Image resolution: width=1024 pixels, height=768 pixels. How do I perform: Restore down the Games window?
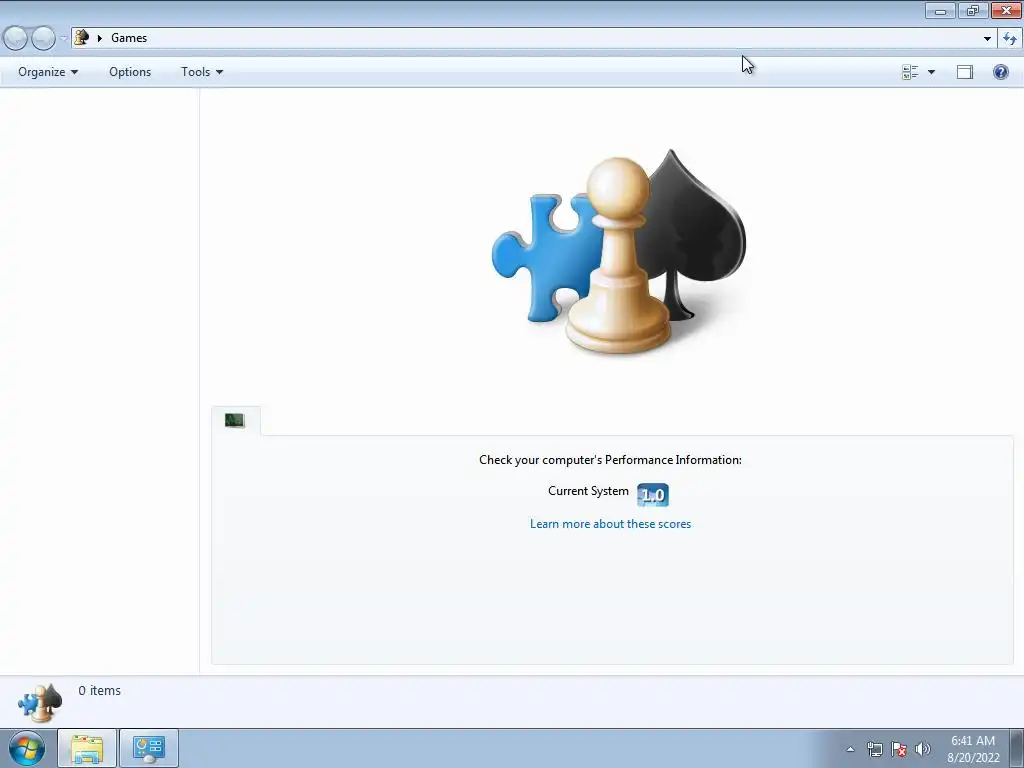pyautogui.click(x=973, y=10)
